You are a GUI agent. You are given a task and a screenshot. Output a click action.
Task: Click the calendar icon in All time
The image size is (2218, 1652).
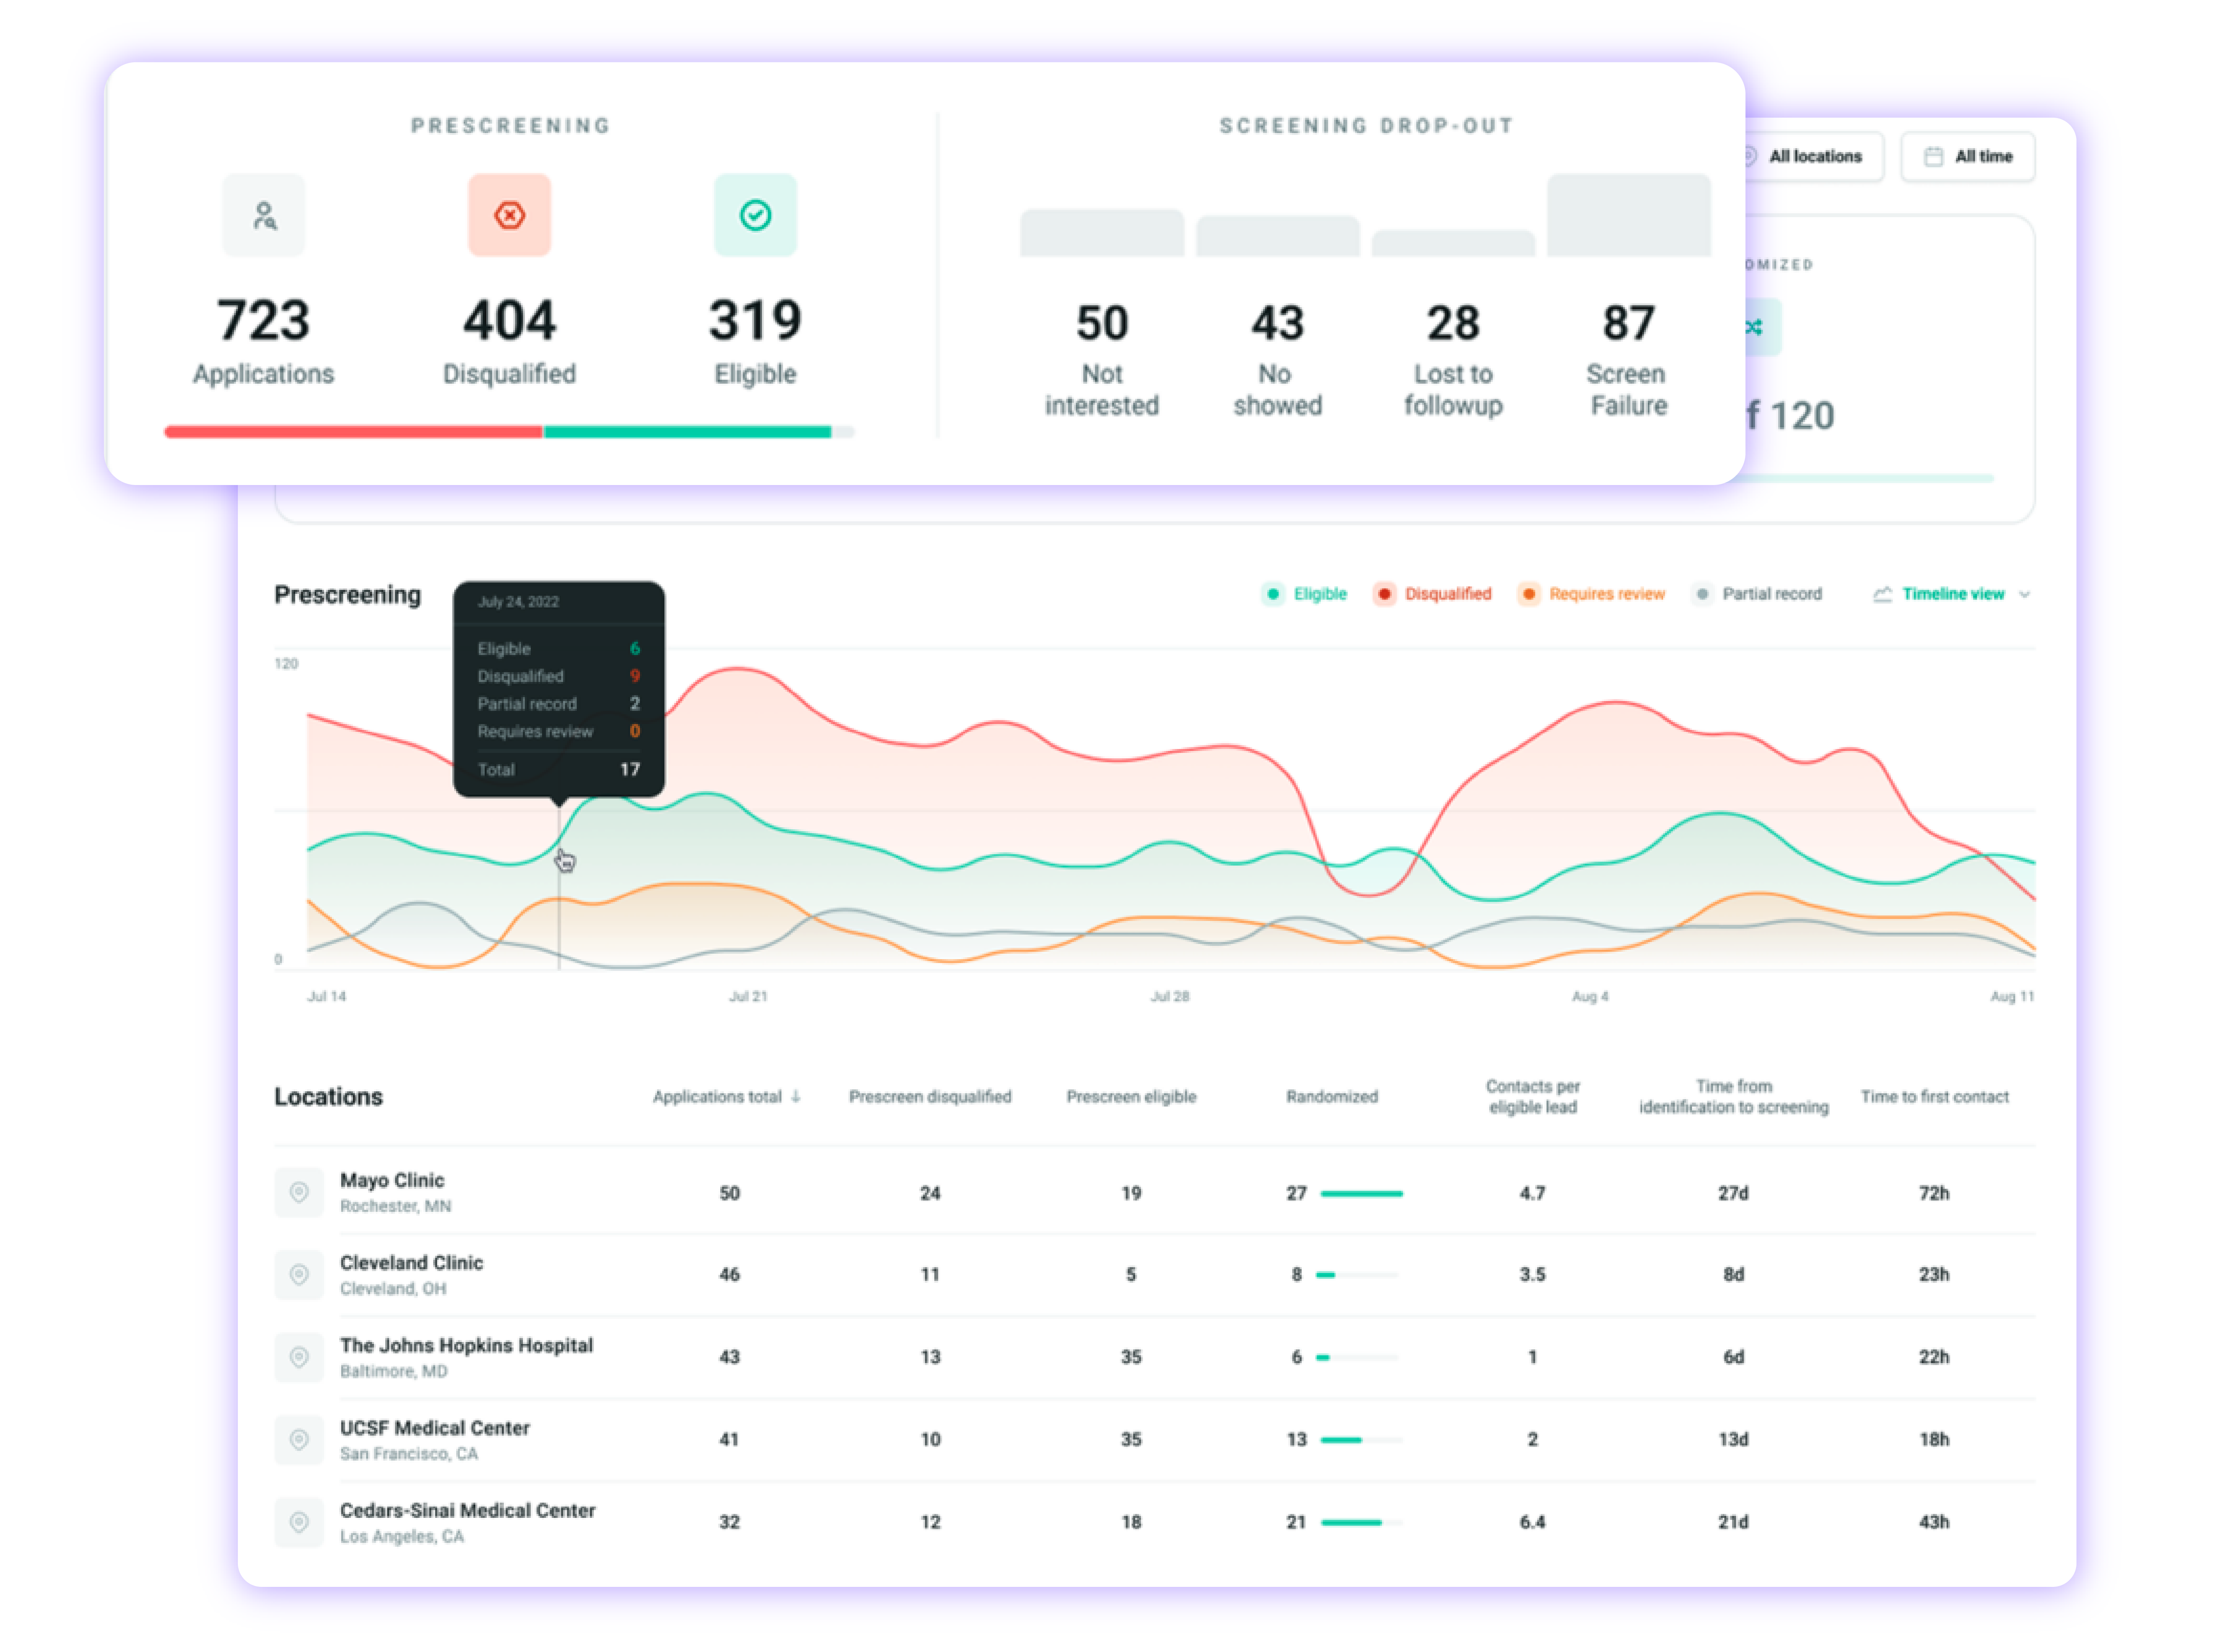click(1934, 157)
